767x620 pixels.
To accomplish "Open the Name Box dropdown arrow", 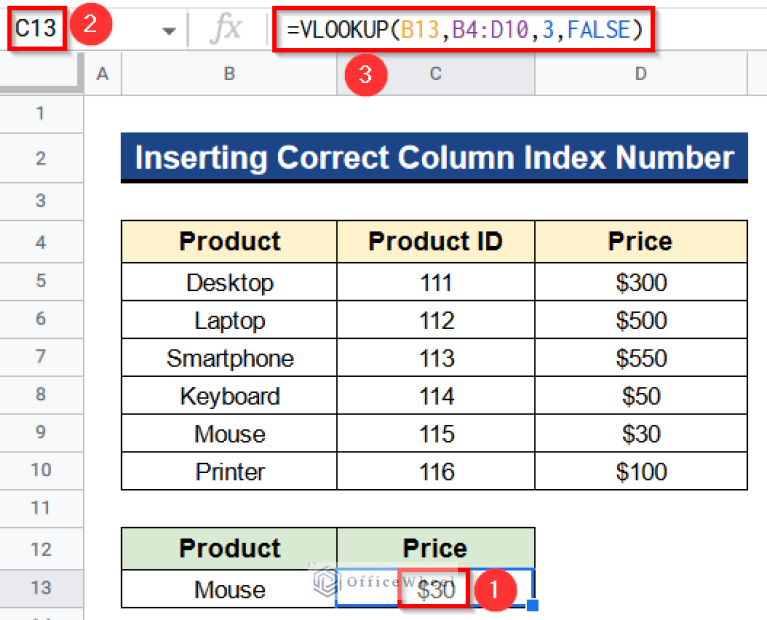I will pyautogui.click(x=168, y=30).
